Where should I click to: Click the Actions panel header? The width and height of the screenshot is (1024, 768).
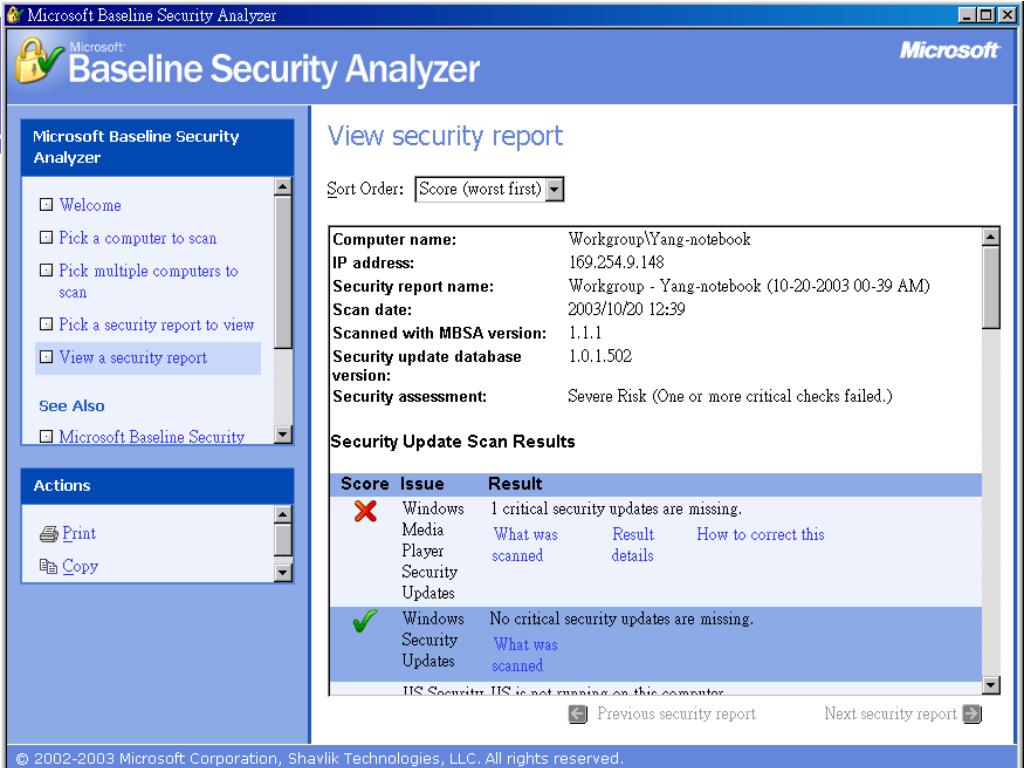(x=157, y=486)
